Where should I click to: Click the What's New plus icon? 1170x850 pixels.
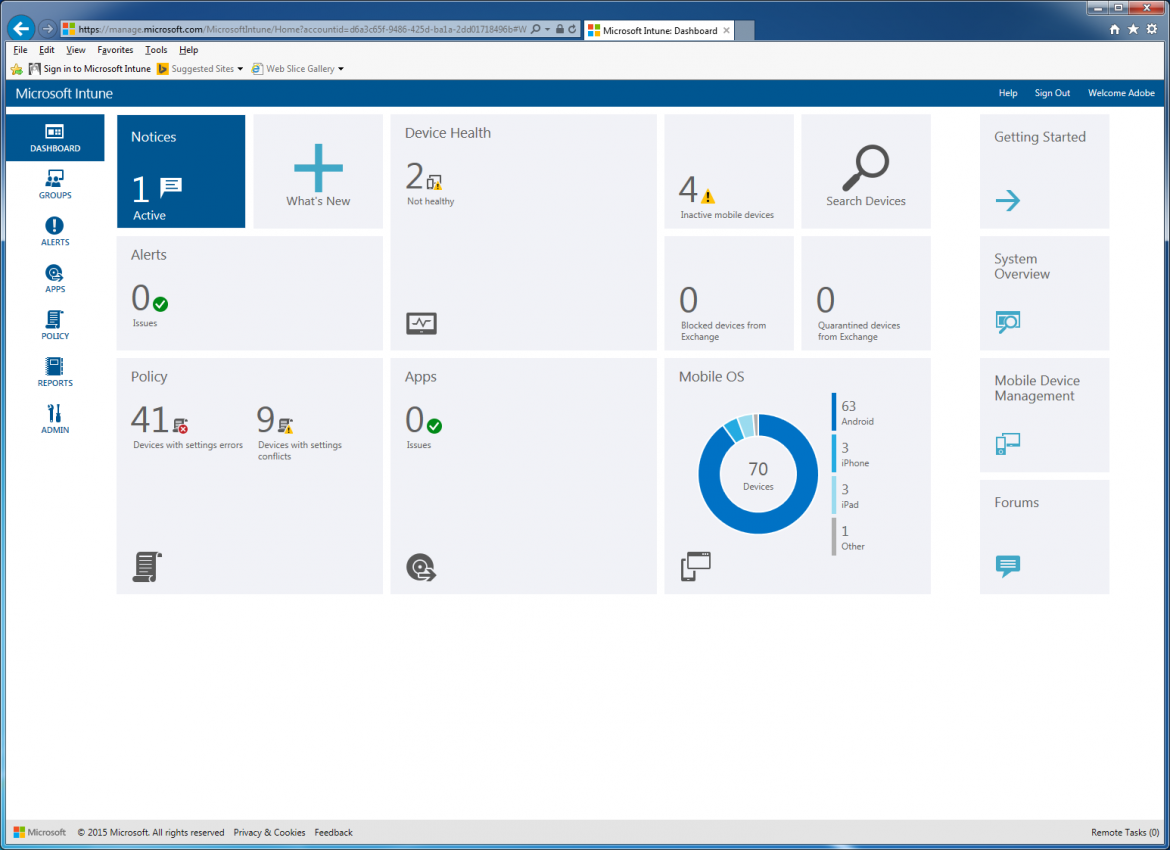[x=318, y=167]
